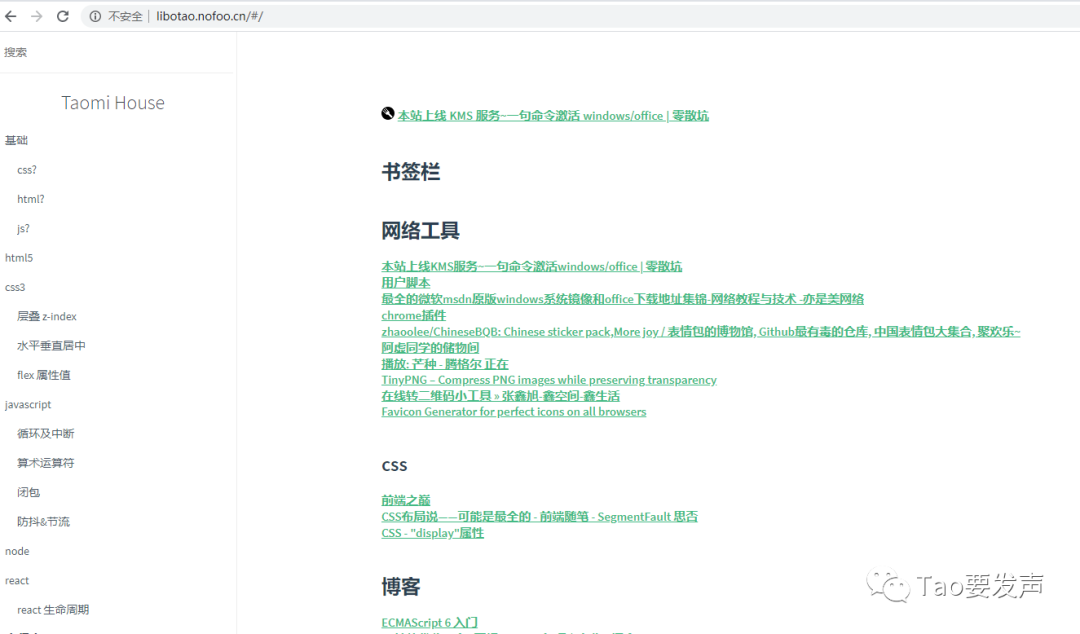1080x634 pixels.
Task: Open the css? sidebar entry
Action: (x=27, y=170)
